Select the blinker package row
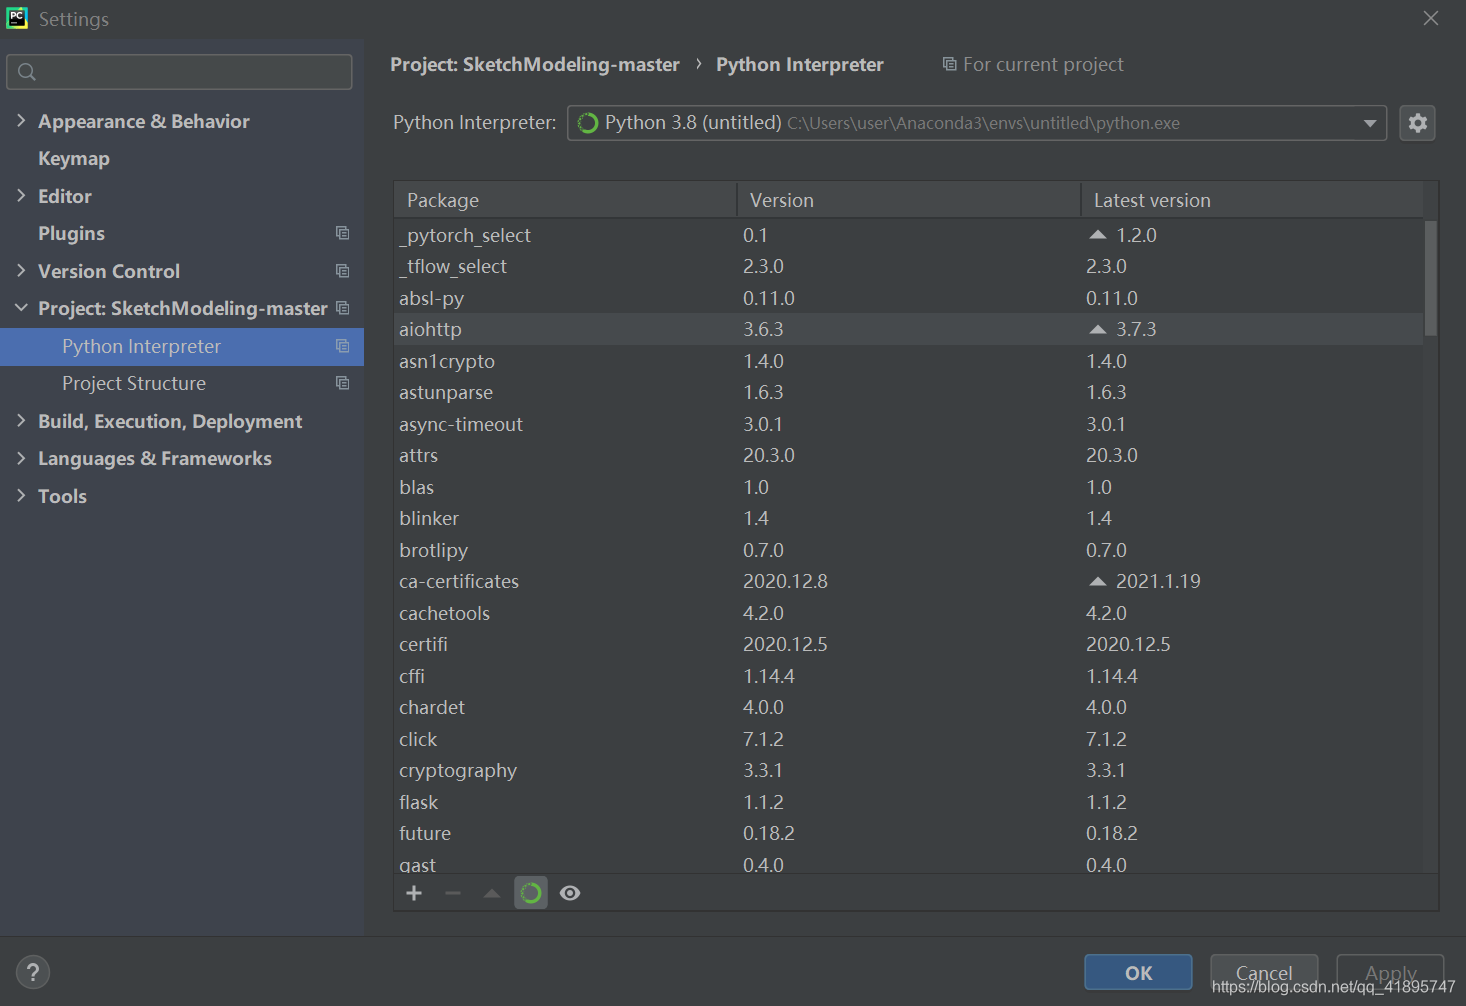Viewport: 1466px width, 1006px height. point(909,518)
